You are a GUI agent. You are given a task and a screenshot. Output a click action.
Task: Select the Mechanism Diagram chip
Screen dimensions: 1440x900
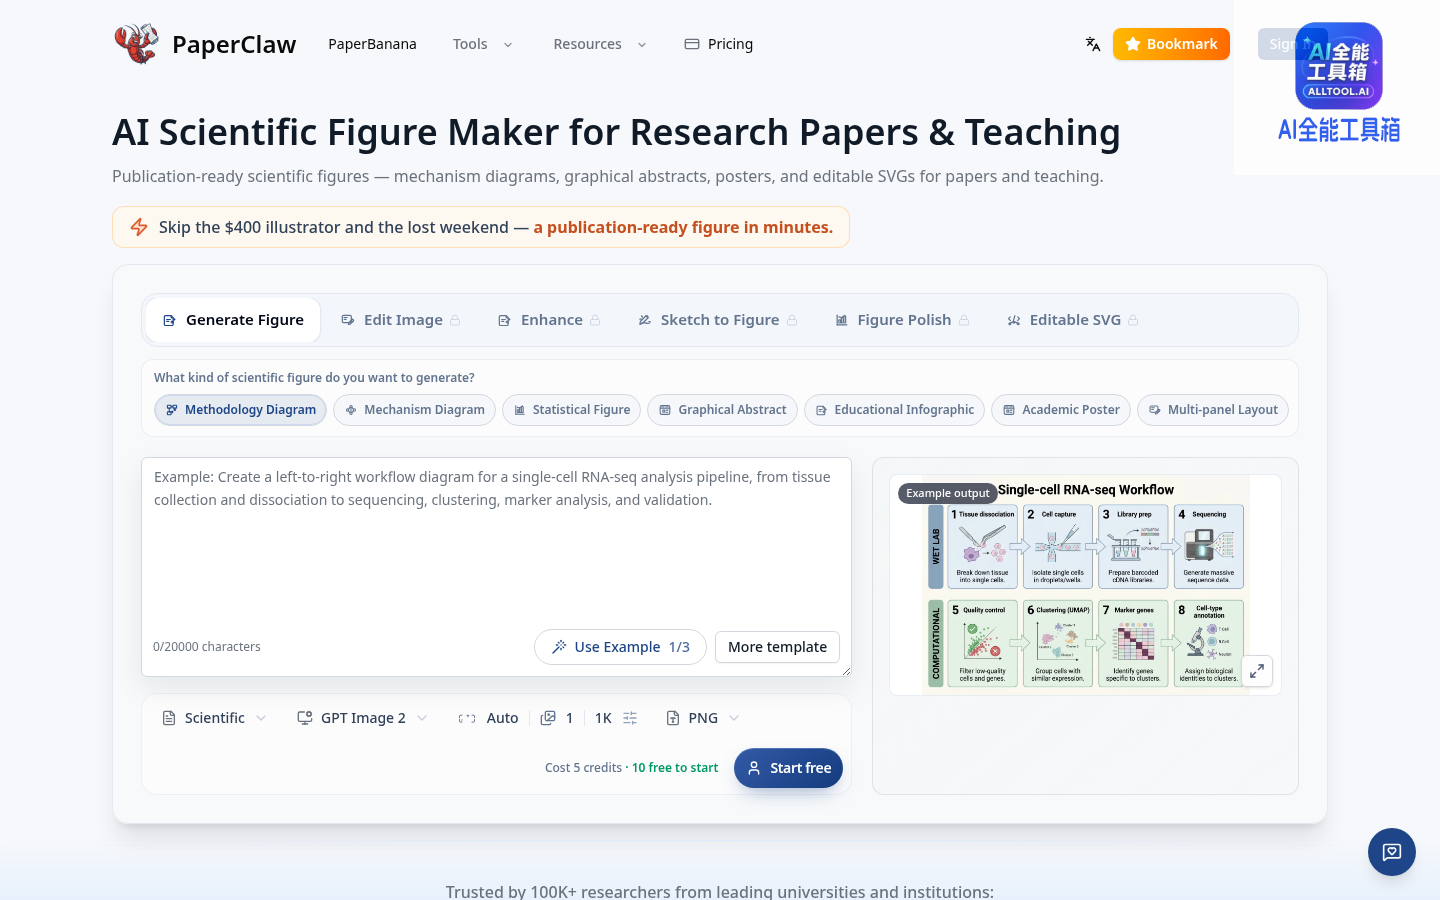coord(414,410)
